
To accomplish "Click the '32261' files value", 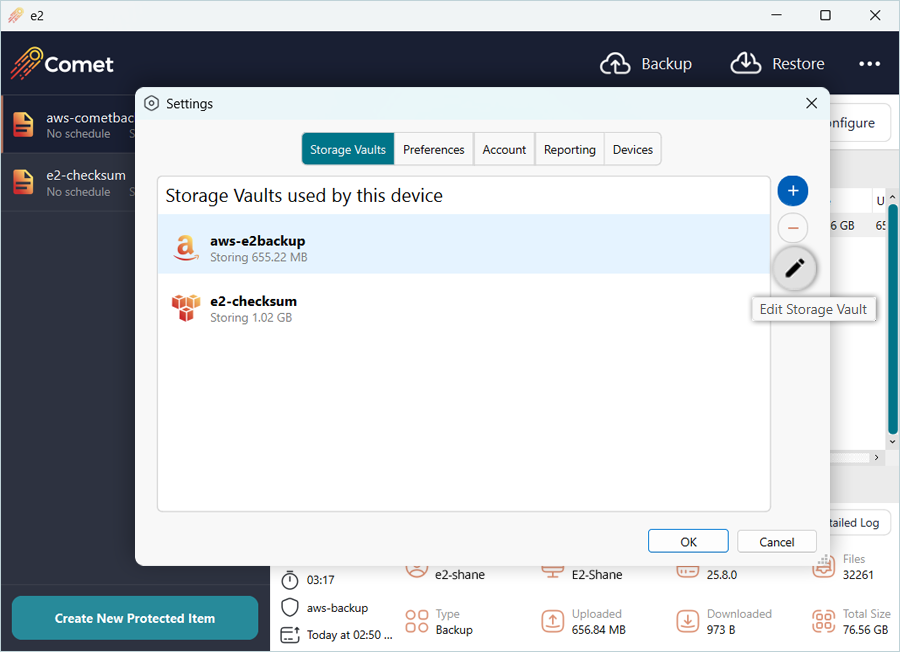I will point(858,575).
